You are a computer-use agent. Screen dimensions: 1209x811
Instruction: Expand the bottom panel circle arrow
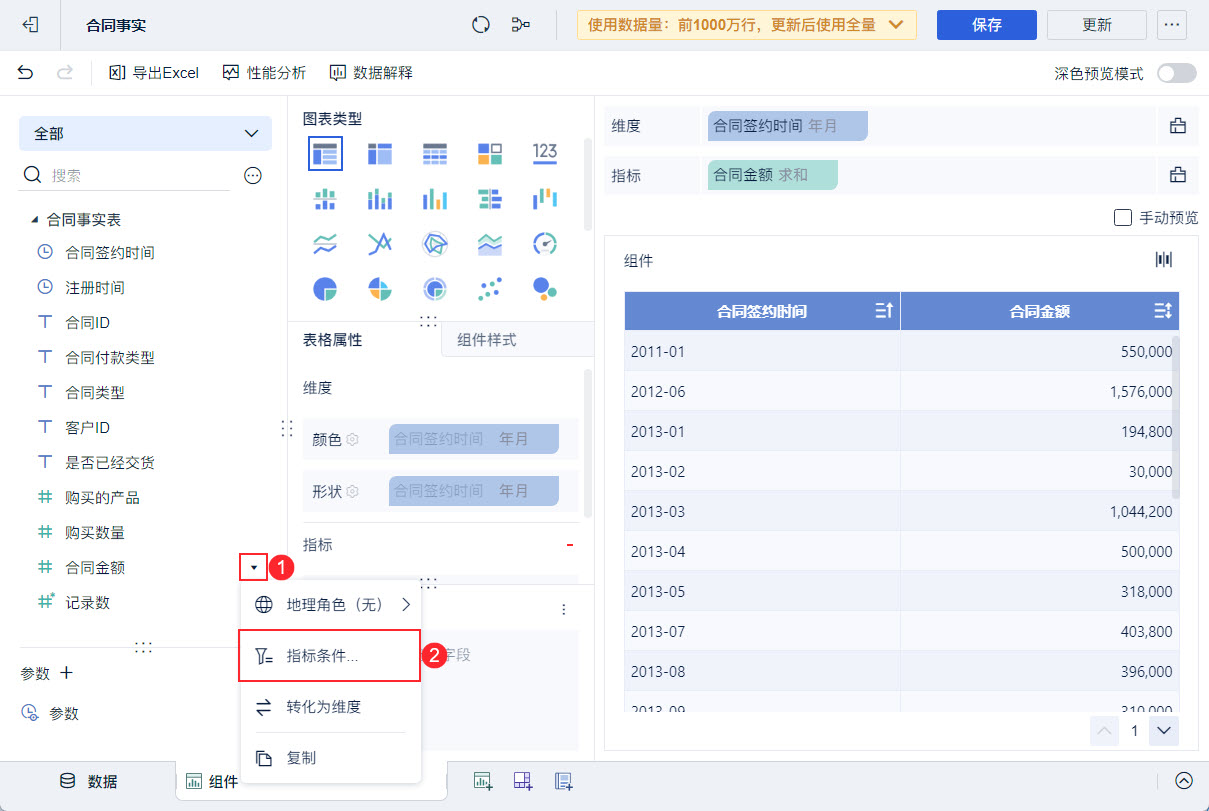[1184, 781]
